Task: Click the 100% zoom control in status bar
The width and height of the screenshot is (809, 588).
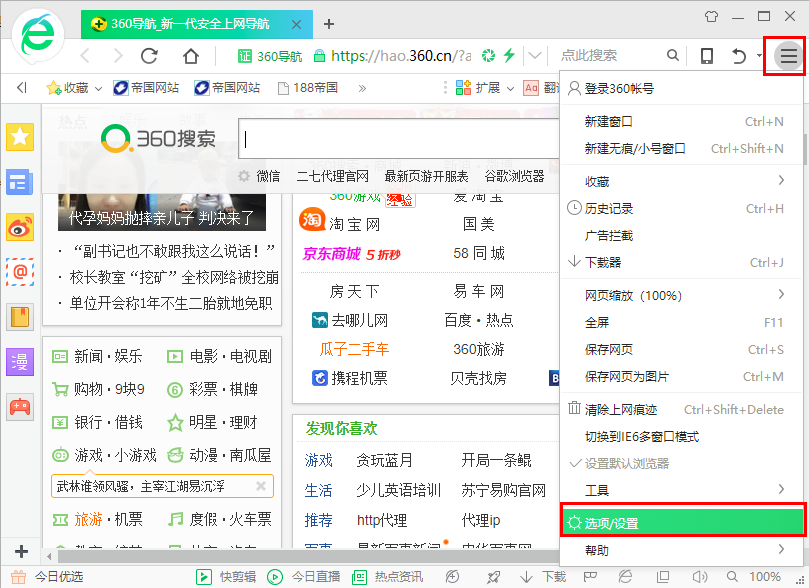Action: pos(766,577)
